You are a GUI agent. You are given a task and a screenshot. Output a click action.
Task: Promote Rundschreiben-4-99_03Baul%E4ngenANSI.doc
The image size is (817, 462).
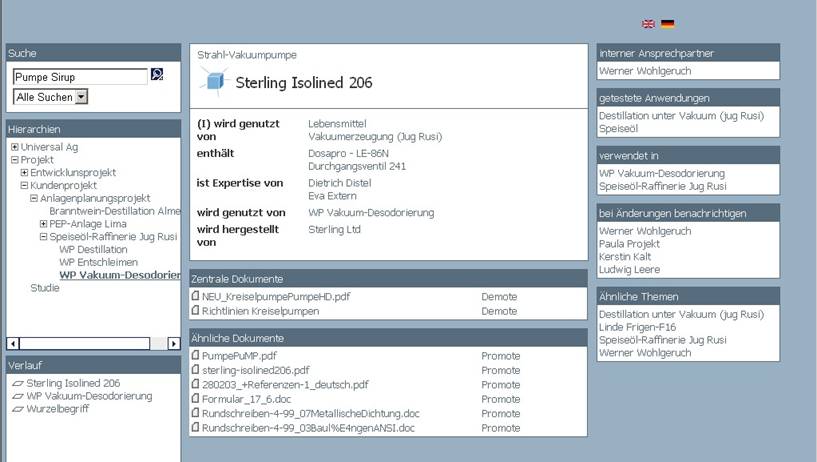(501, 428)
